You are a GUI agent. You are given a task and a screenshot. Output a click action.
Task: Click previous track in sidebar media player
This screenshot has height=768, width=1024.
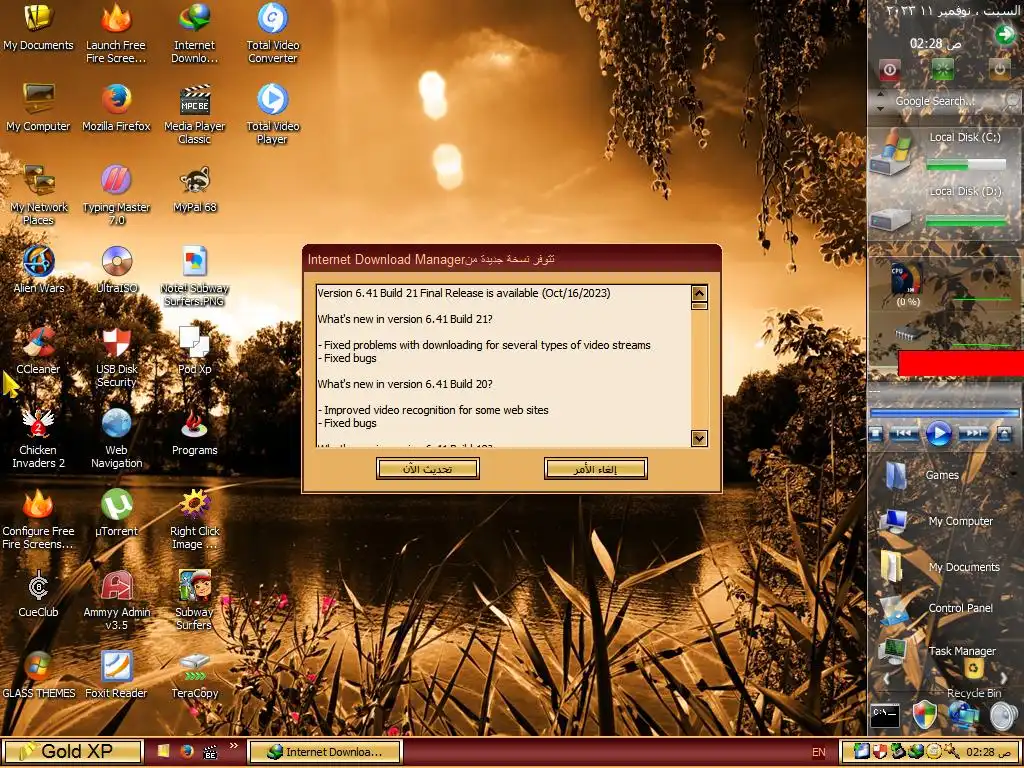(x=904, y=434)
